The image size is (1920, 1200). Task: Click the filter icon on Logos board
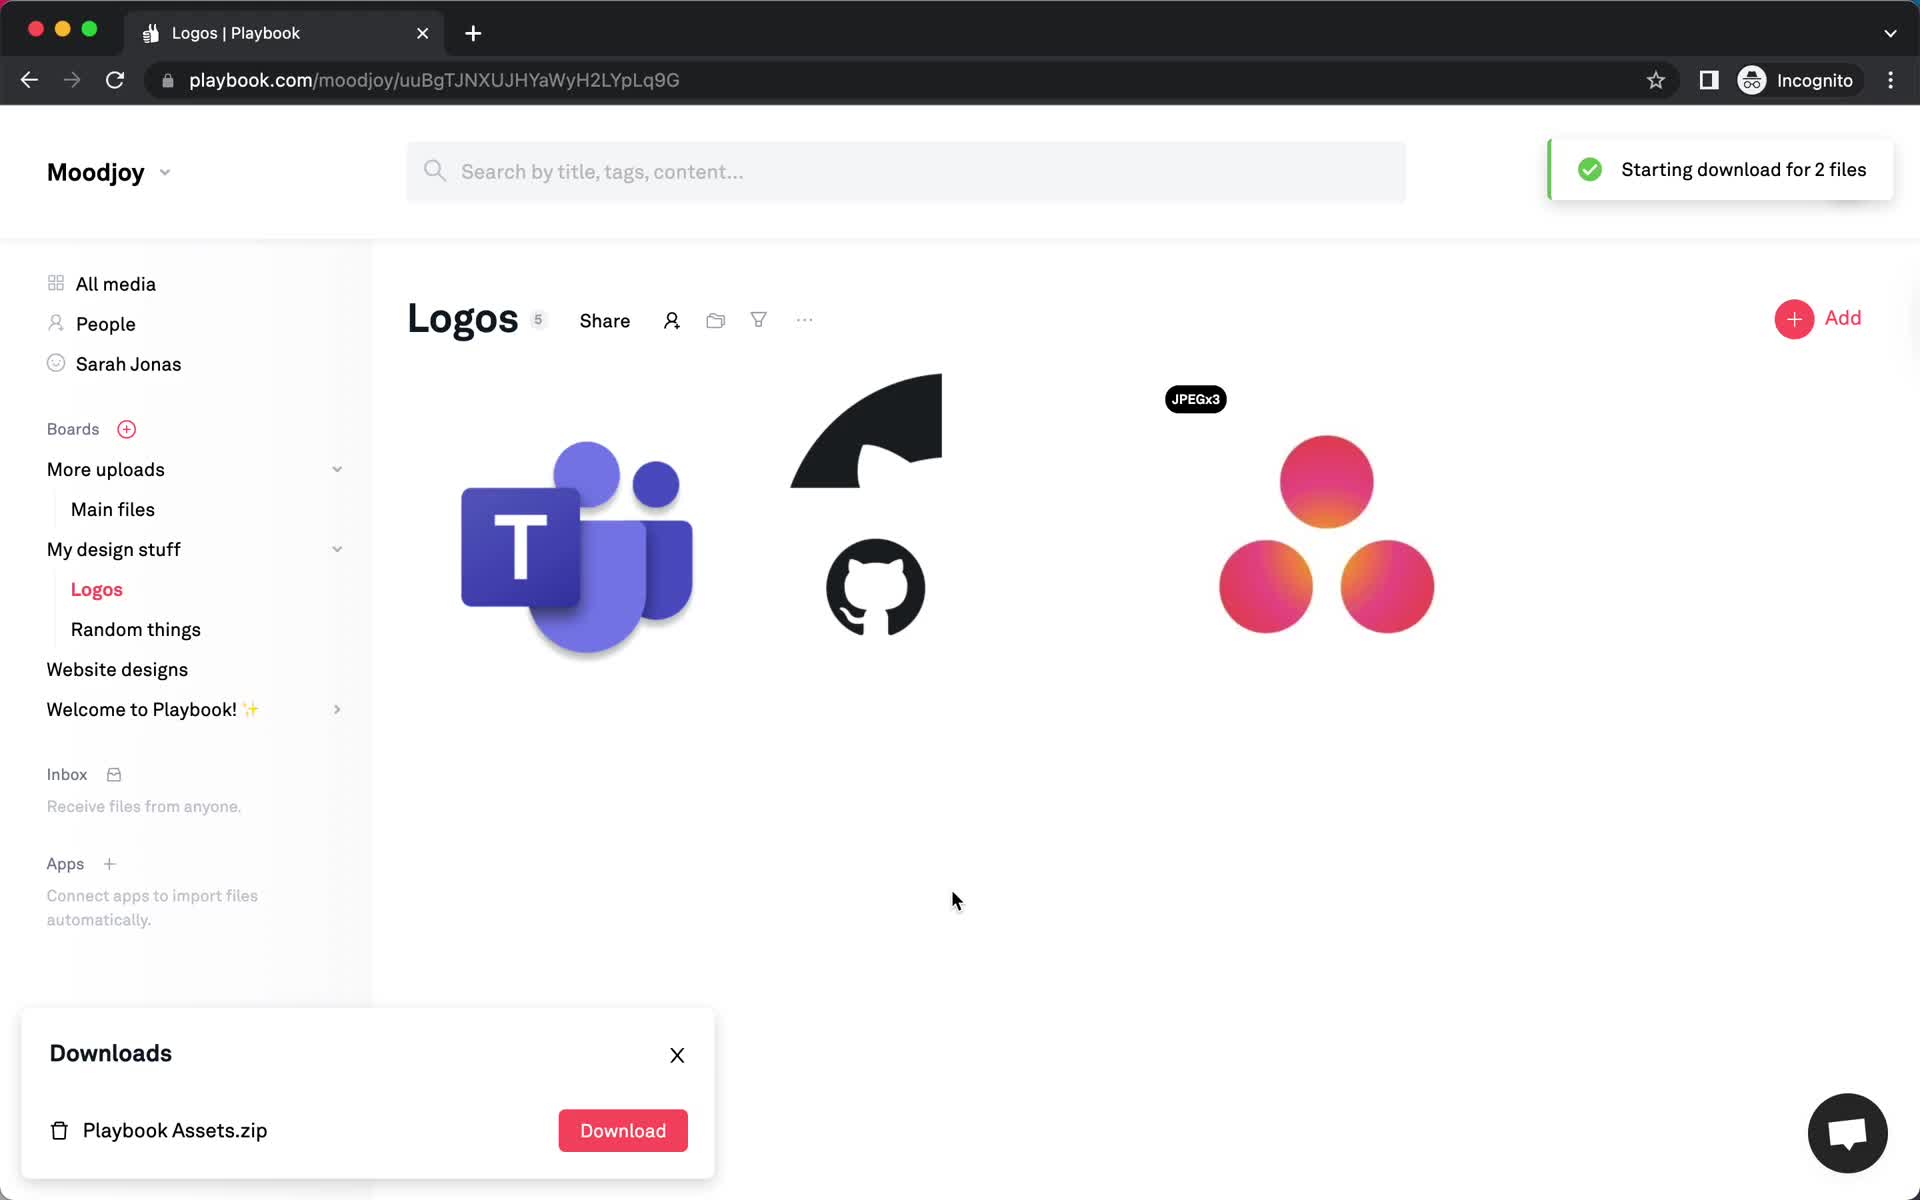coord(759,319)
